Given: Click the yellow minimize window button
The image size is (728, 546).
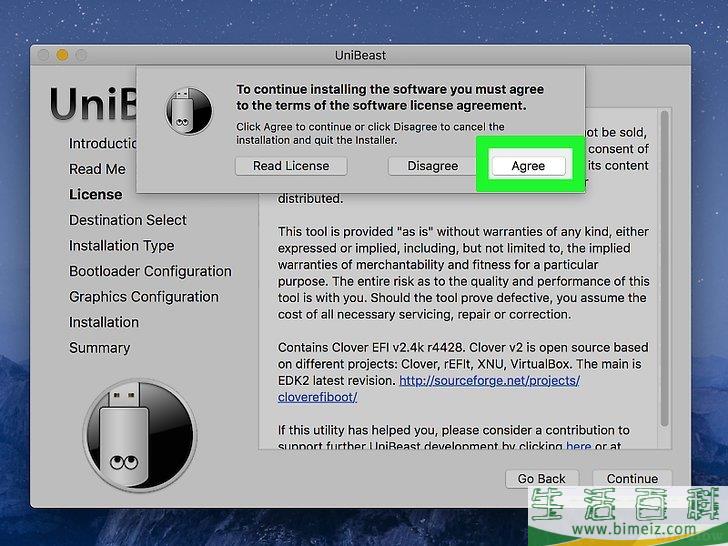Looking at the screenshot, I should 62,55.
